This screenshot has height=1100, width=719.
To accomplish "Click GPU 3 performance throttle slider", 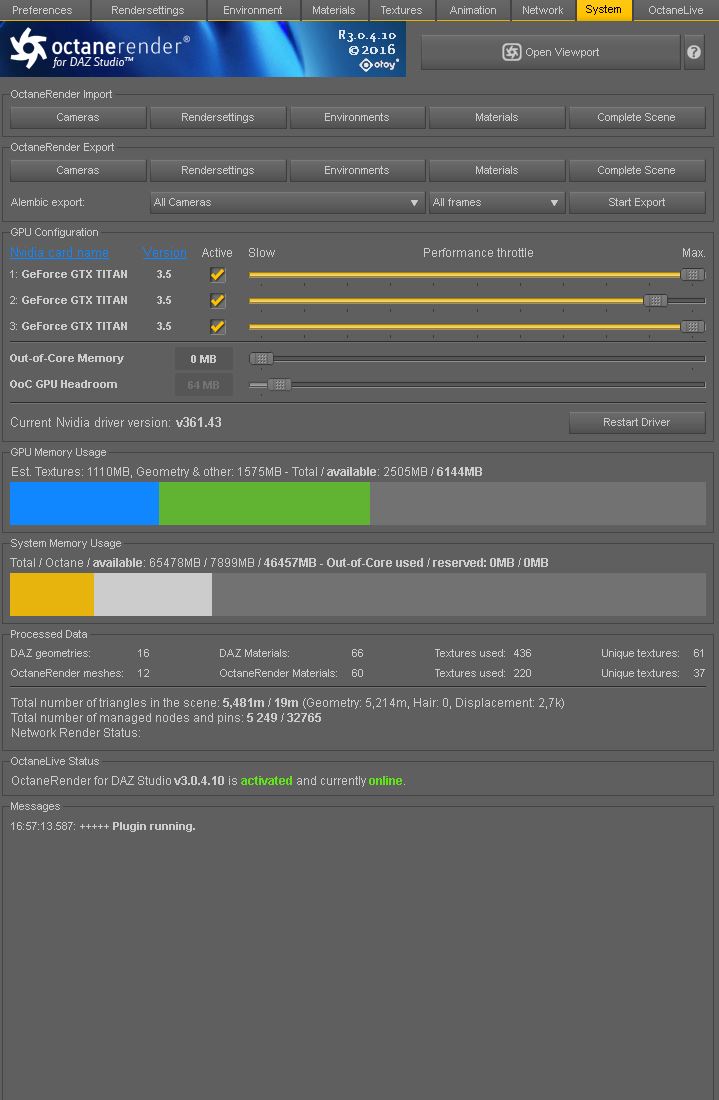I will tap(477, 326).
